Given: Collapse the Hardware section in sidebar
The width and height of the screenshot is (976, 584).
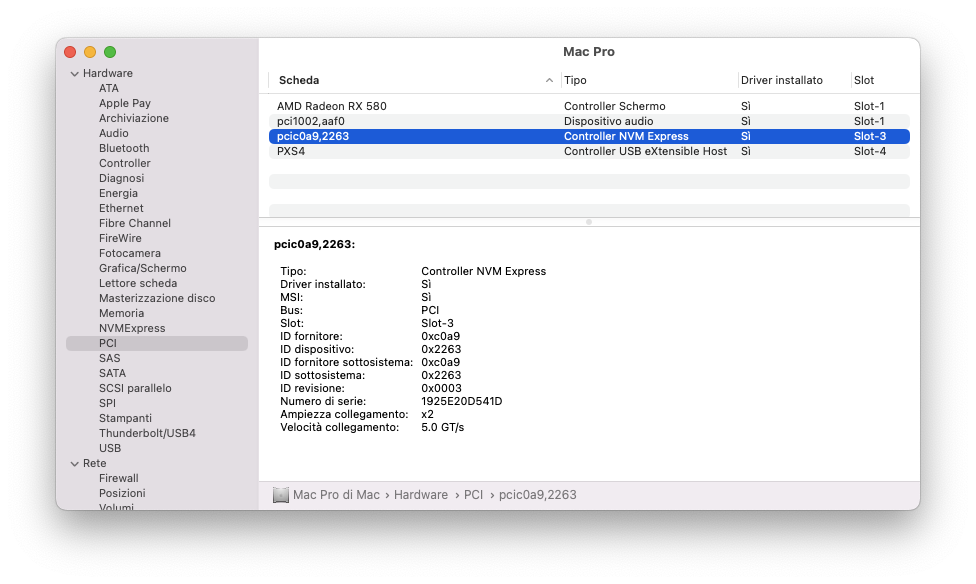Looking at the screenshot, I should 75,73.
